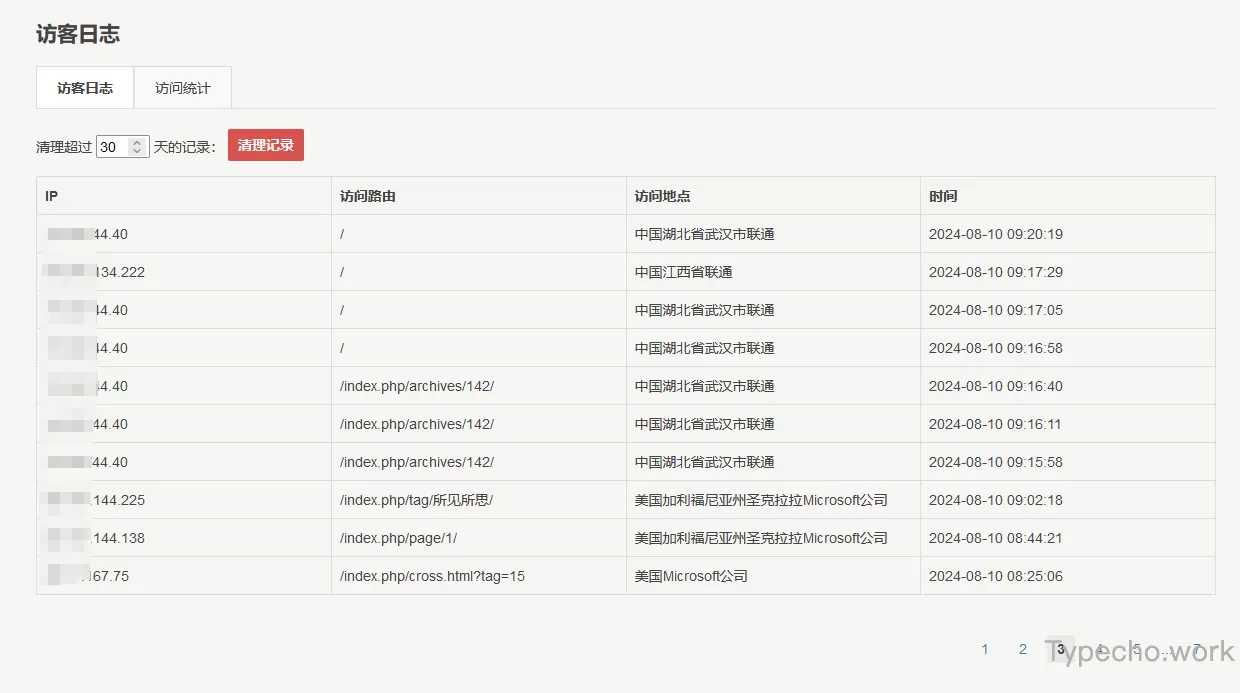The height and width of the screenshot is (693, 1240).
Task: Click the IP column header
Action: pos(52,196)
